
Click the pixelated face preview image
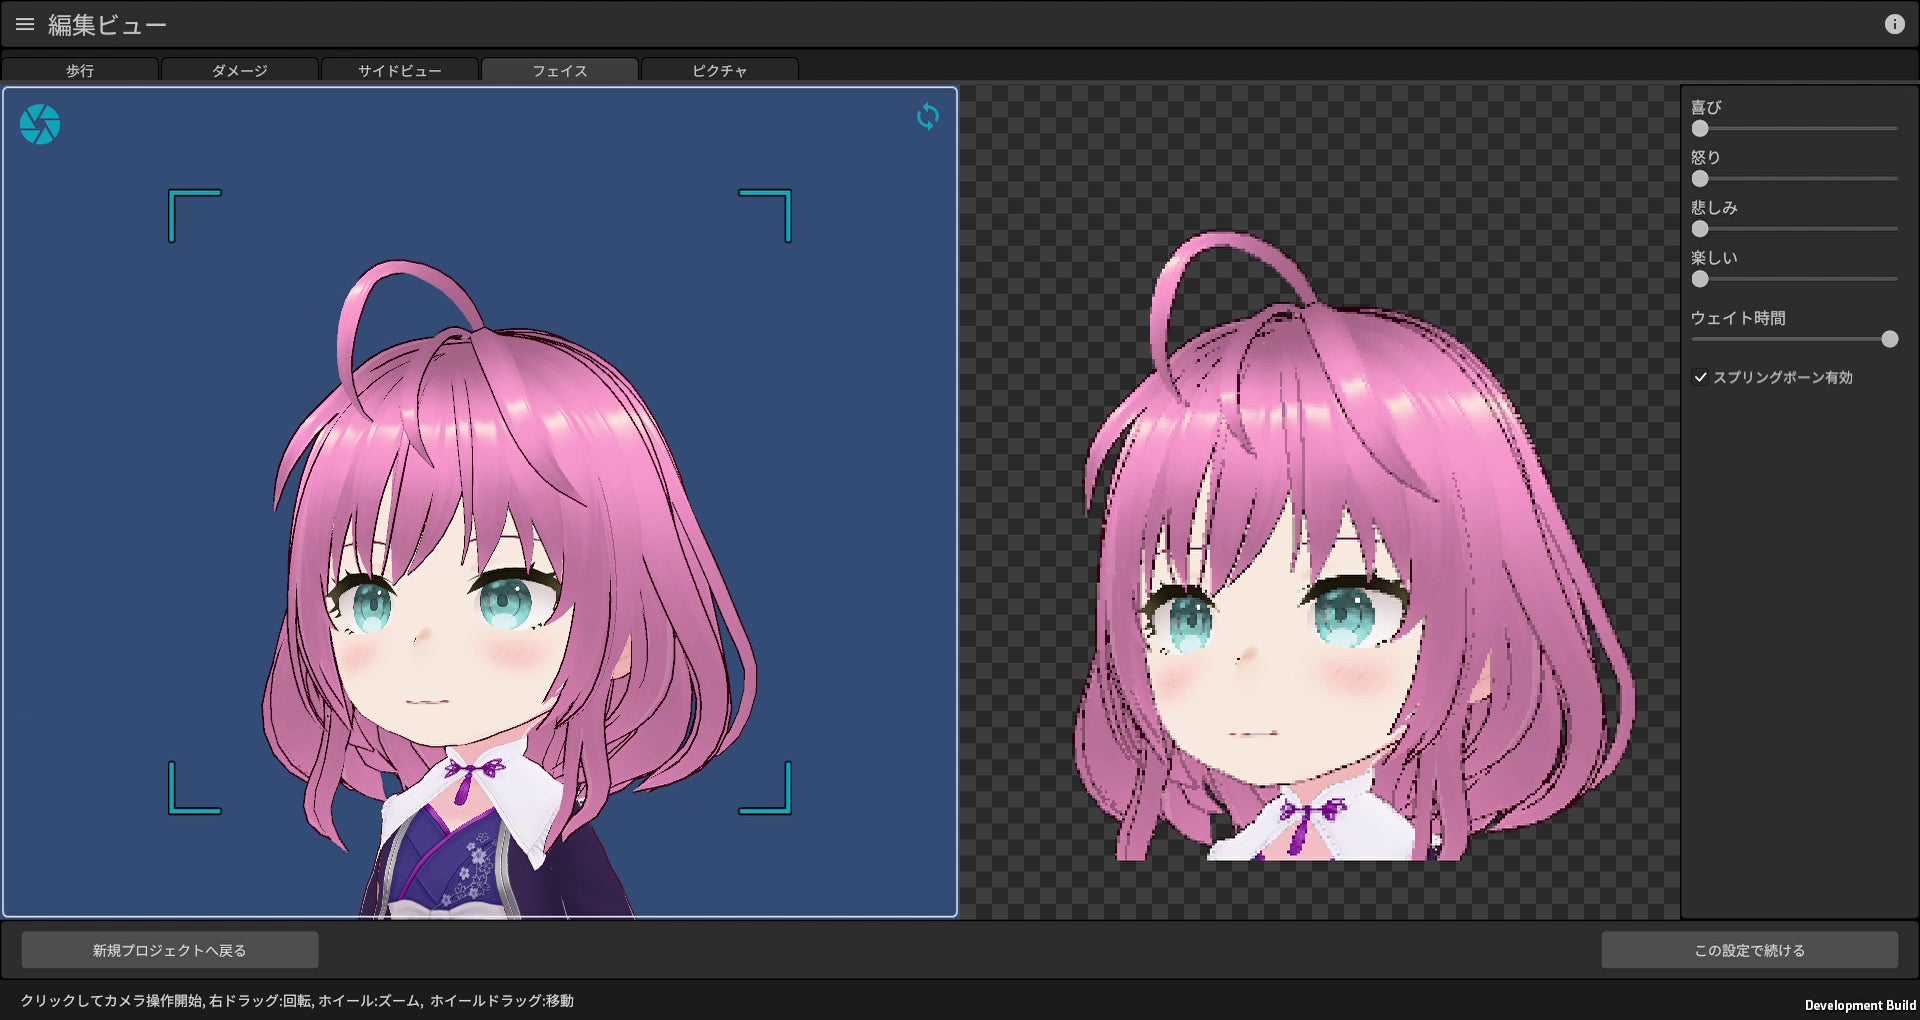[1354, 545]
